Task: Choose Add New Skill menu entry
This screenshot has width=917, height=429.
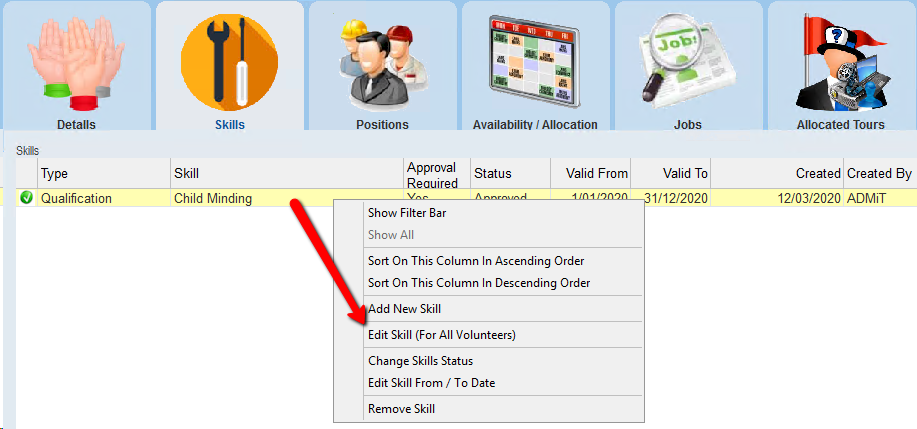Action: point(404,309)
